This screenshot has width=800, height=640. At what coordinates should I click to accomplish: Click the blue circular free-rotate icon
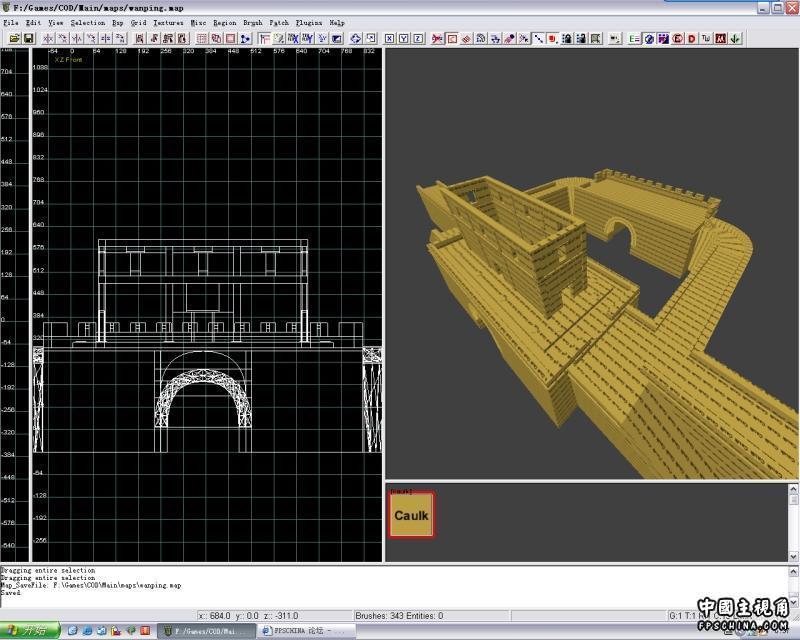pos(356,38)
